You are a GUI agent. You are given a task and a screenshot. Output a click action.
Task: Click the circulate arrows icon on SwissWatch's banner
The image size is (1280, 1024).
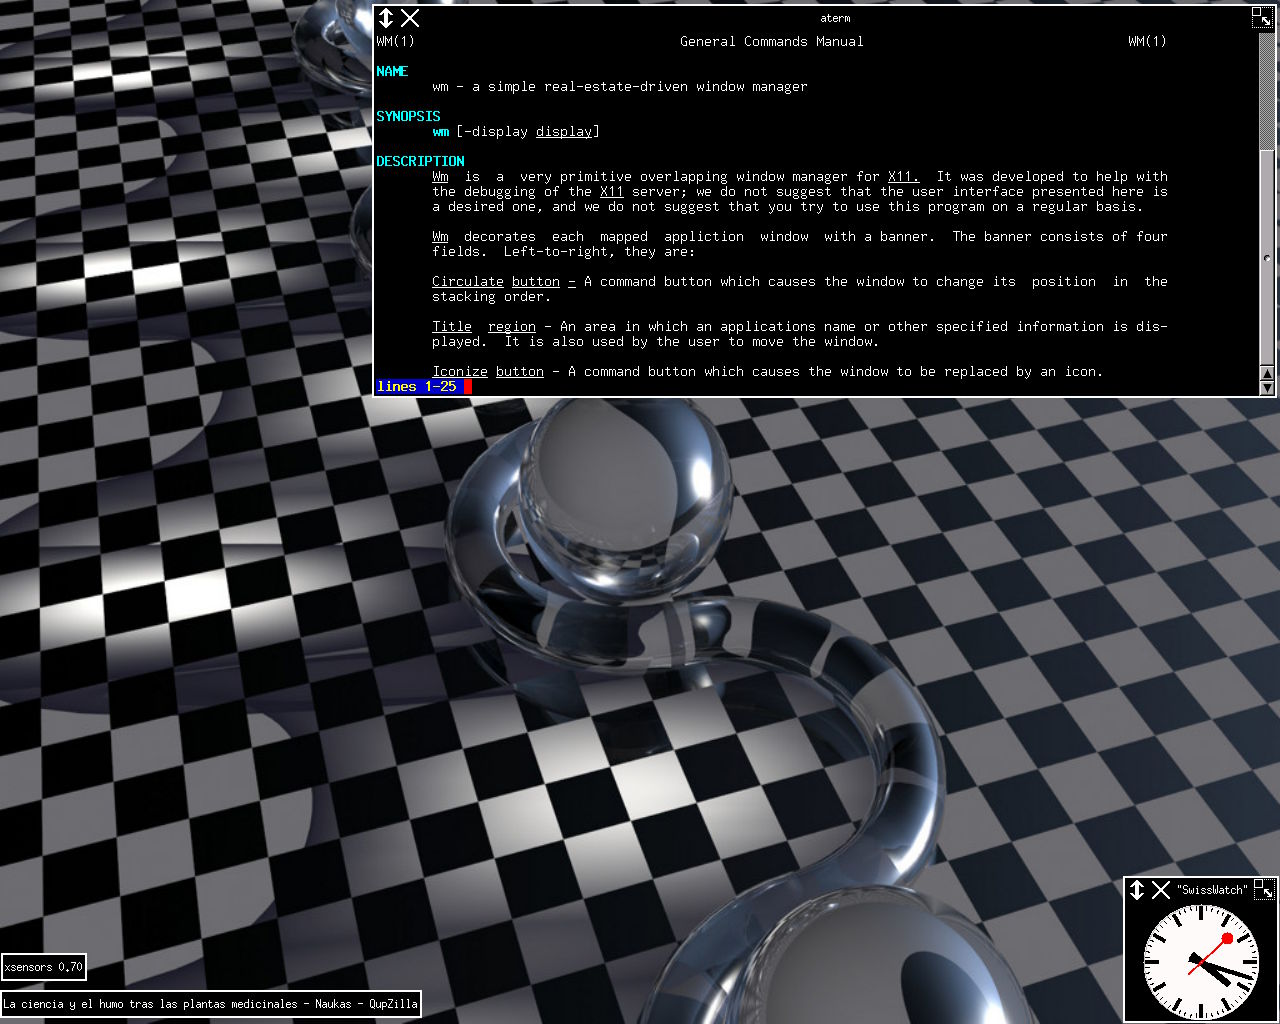1137,890
